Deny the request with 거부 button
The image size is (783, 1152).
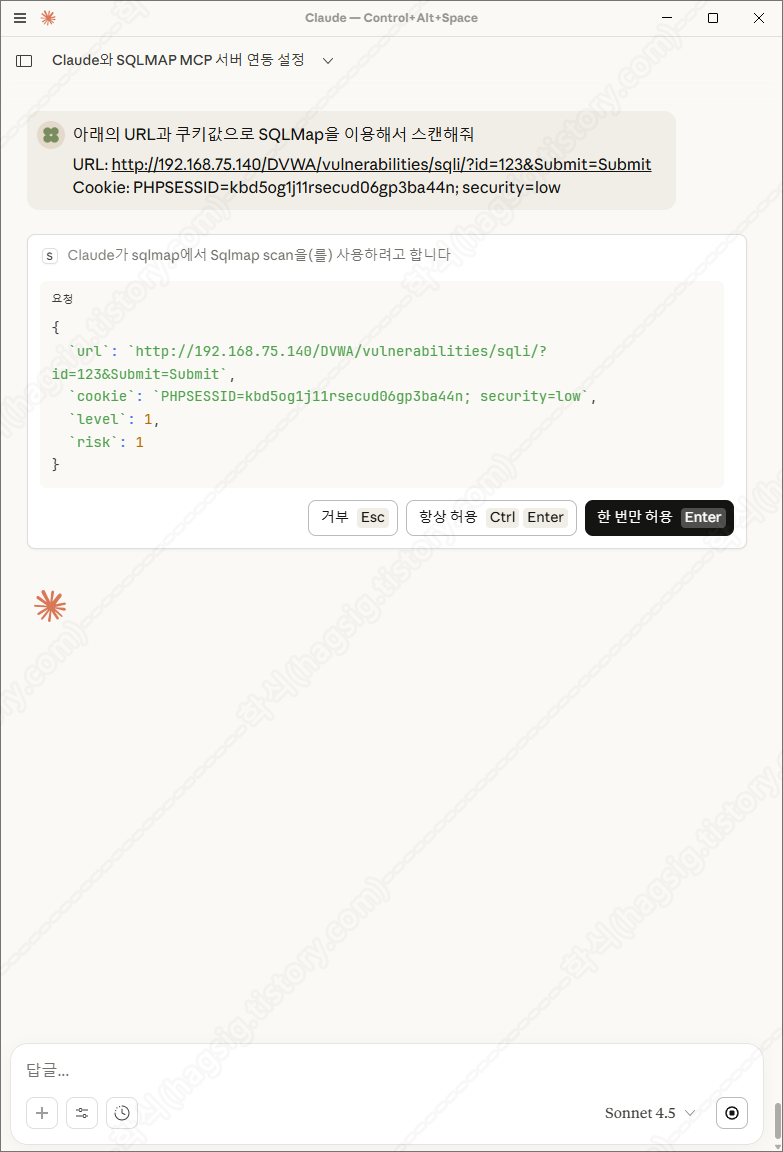click(353, 517)
